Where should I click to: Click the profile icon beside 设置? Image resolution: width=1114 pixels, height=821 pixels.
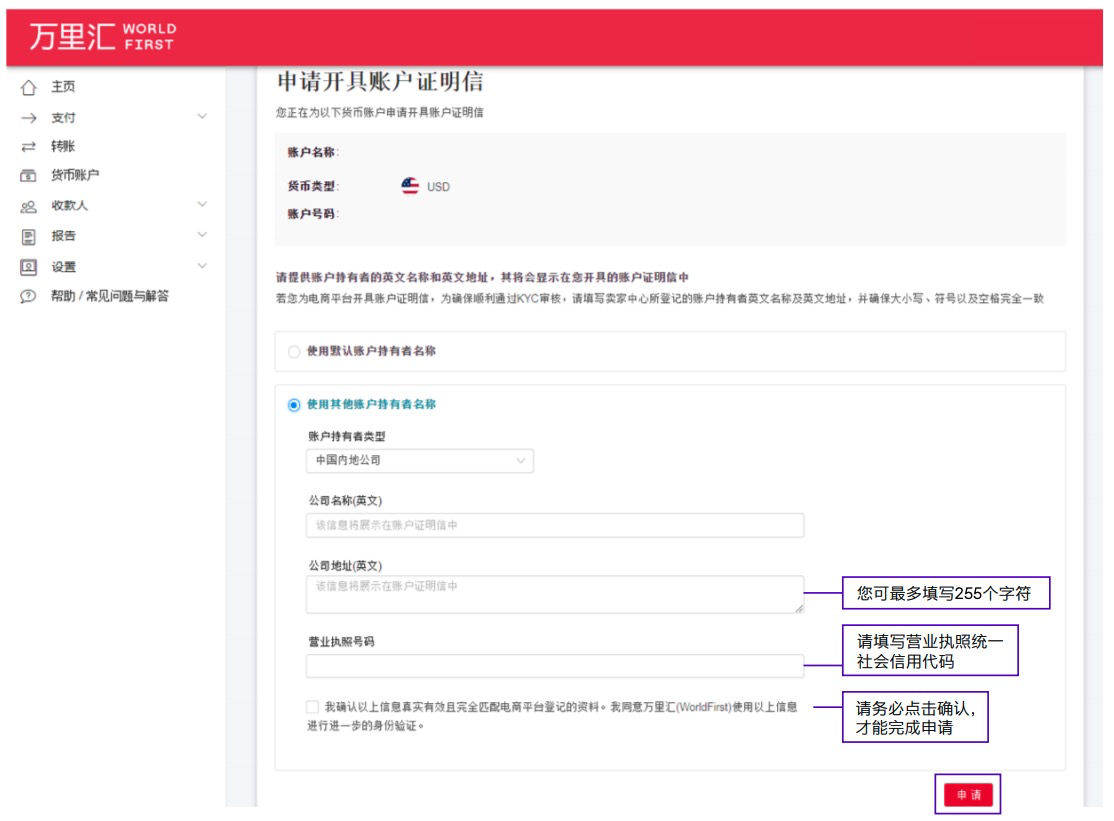coord(28,267)
